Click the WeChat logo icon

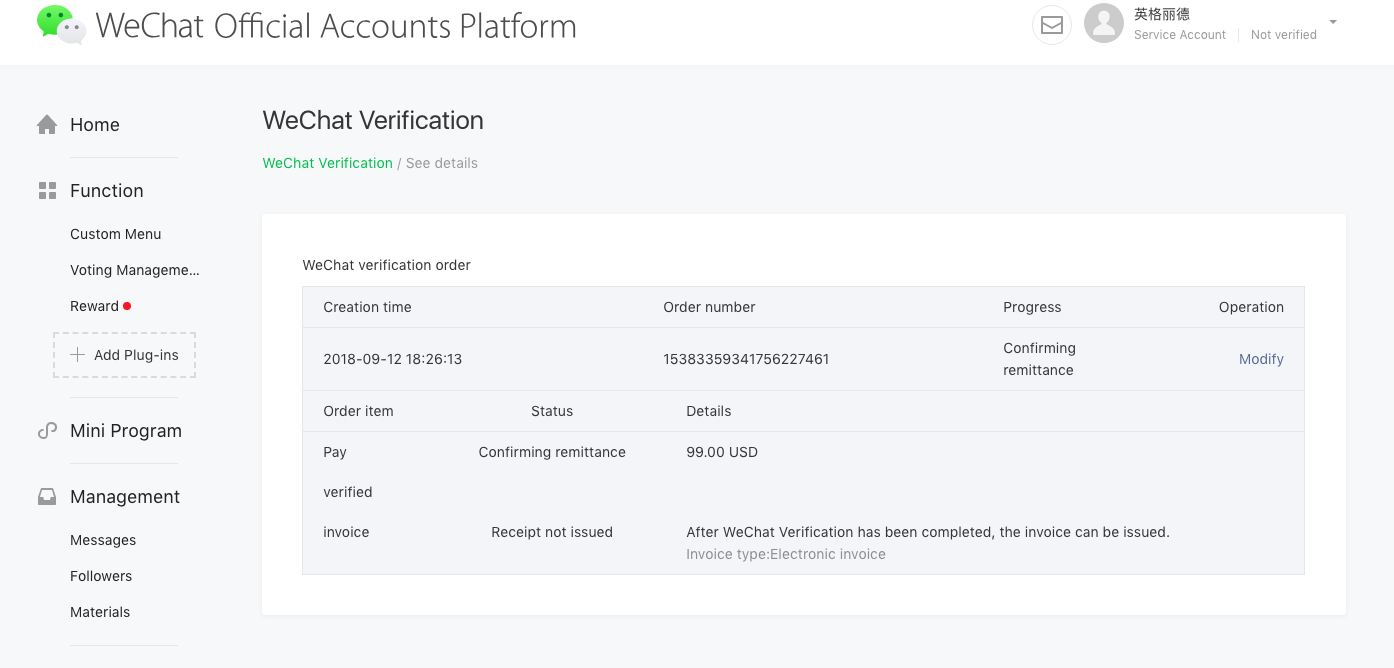(x=61, y=25)
